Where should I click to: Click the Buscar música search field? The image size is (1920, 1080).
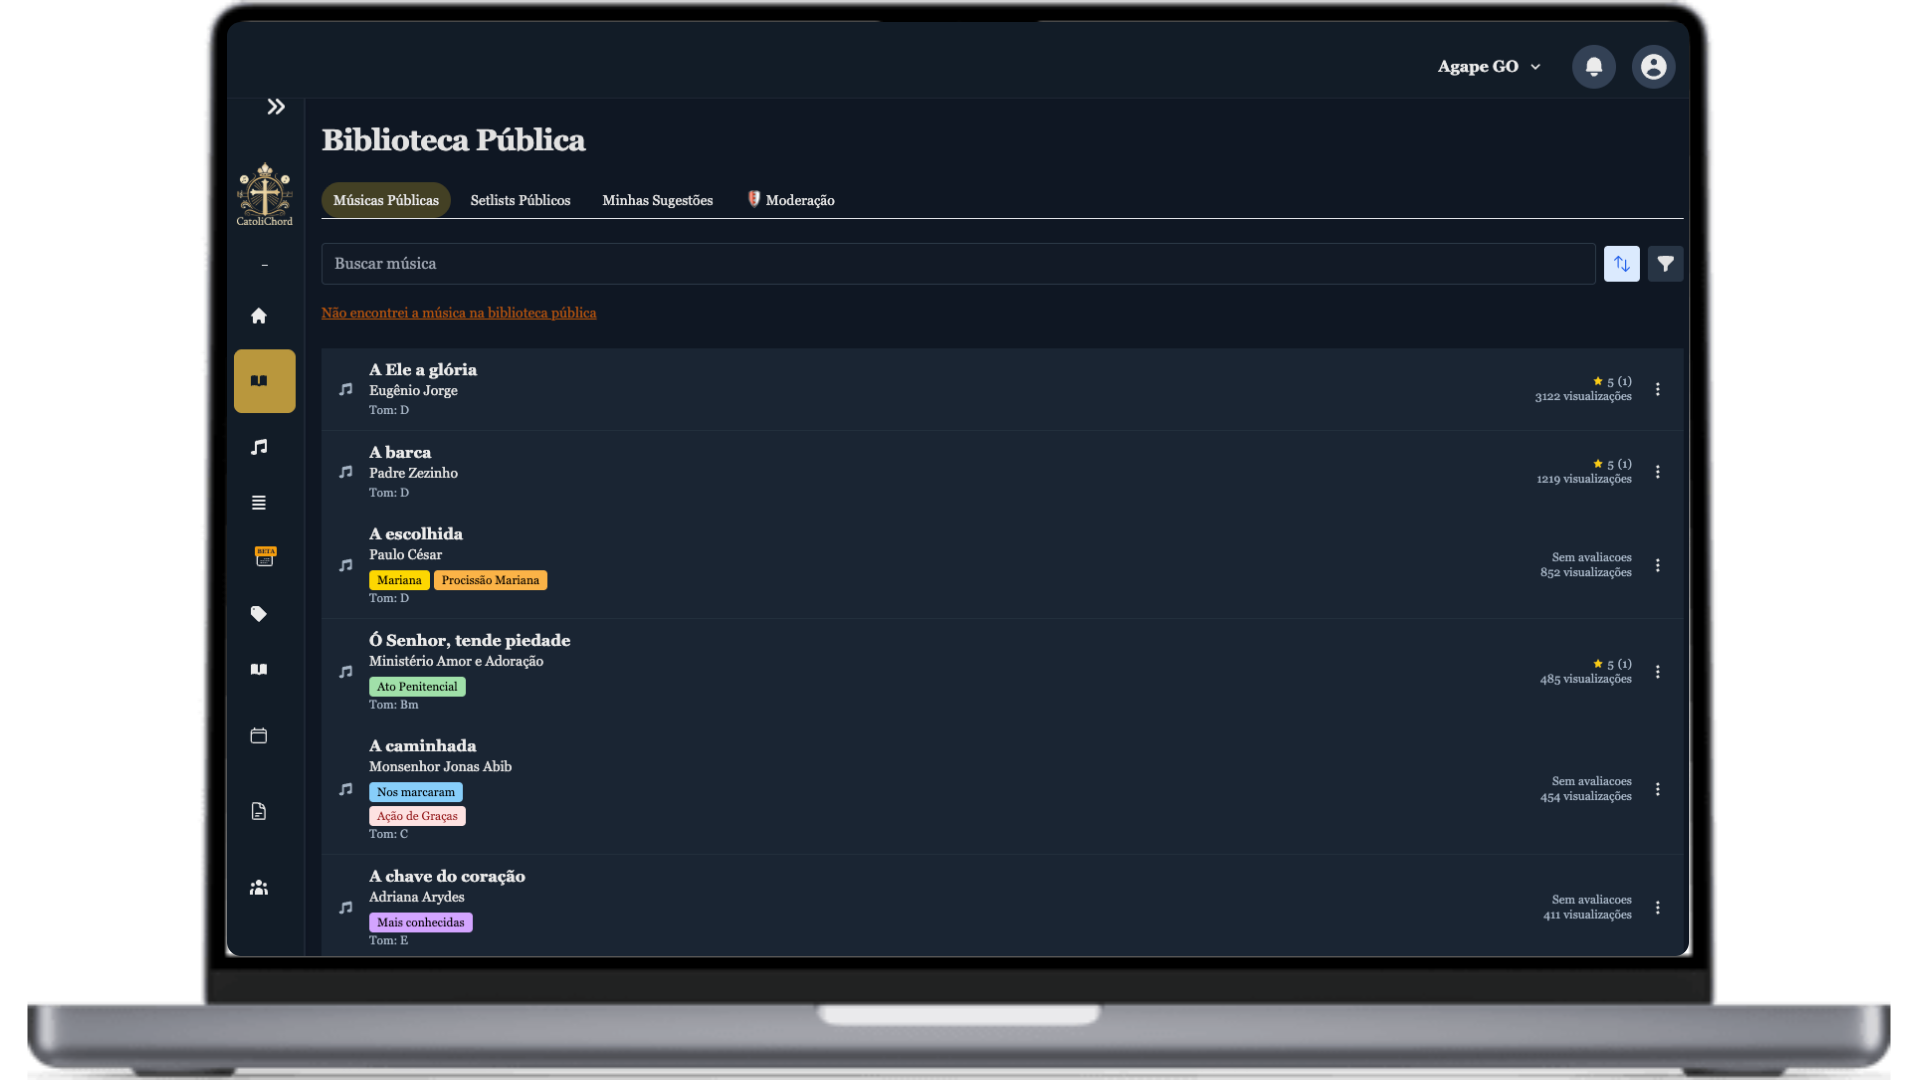pyautogui.click(x=957, y=264)
